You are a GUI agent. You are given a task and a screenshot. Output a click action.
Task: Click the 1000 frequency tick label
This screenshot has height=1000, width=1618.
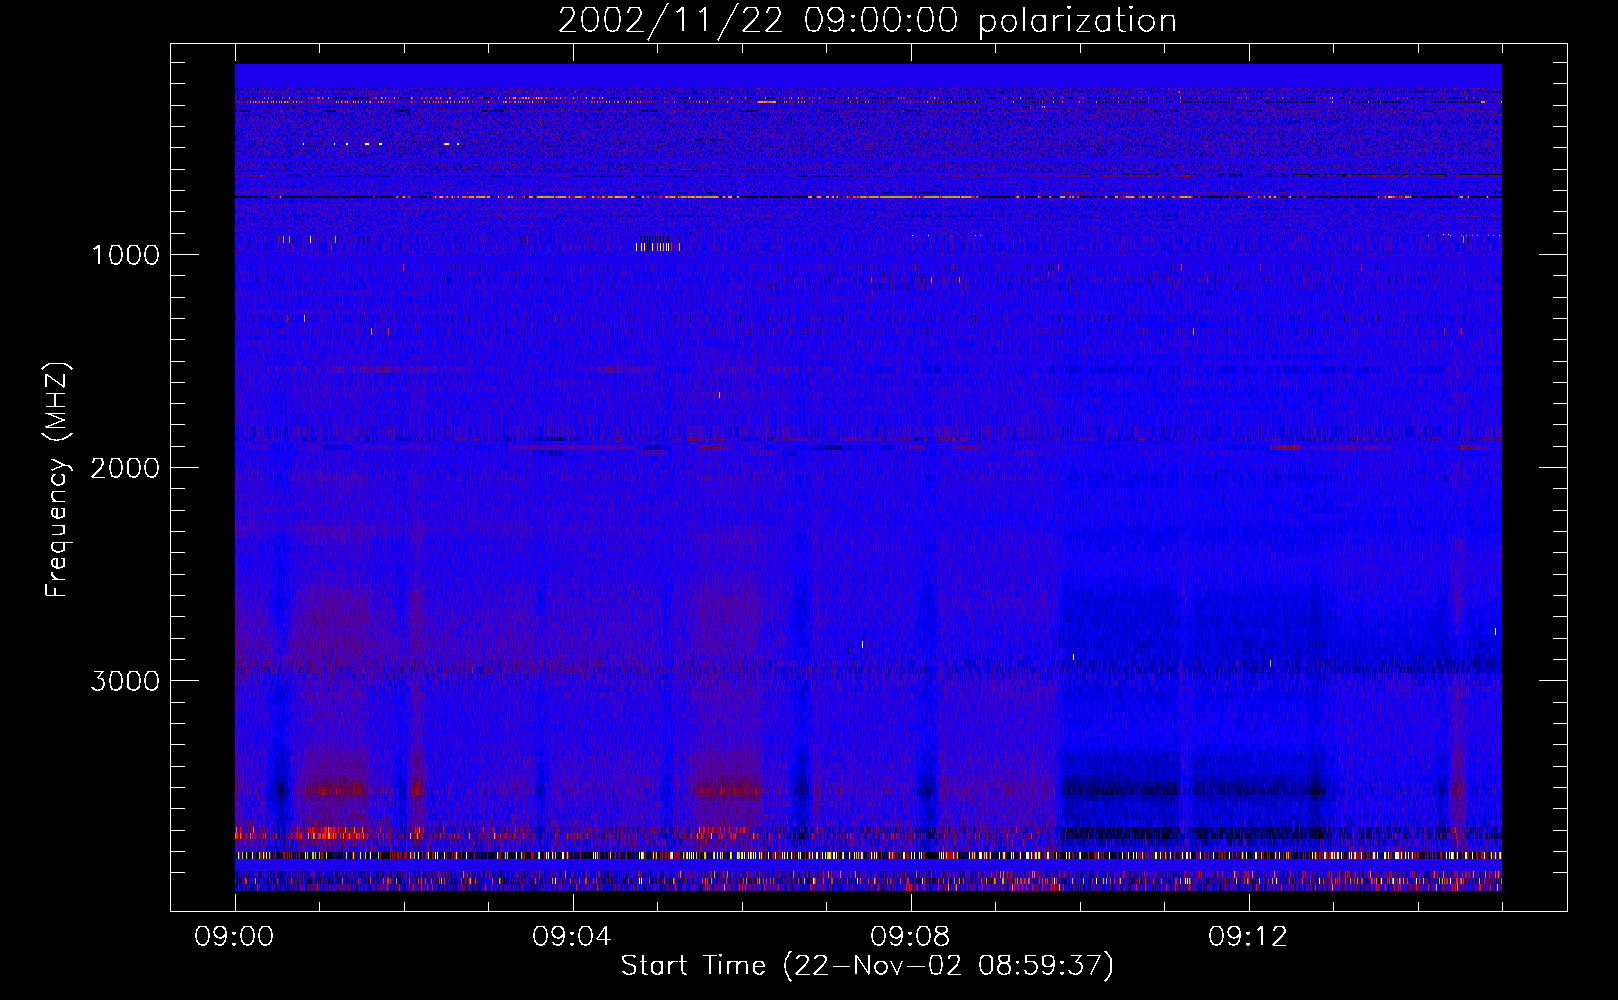point(125,255)
